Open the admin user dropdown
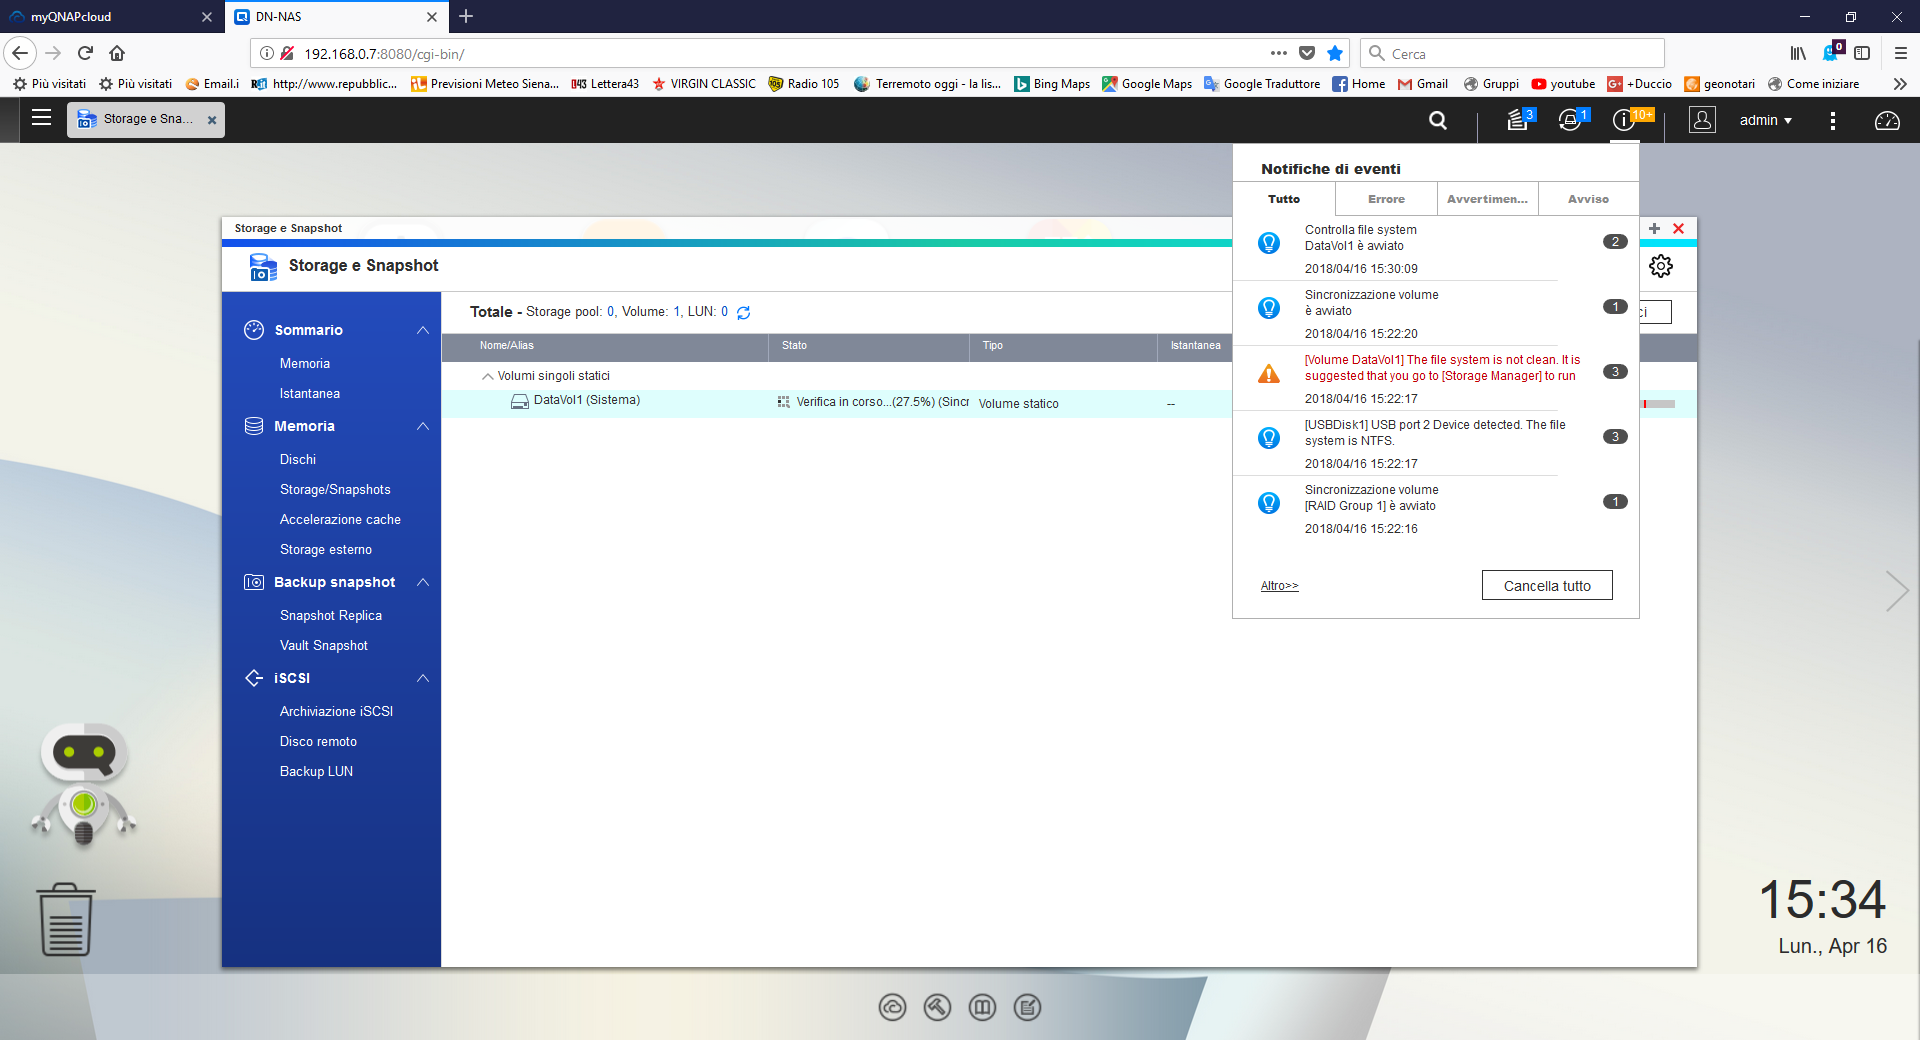This screenshot has height=1040, width=1920. [1765, 120]
